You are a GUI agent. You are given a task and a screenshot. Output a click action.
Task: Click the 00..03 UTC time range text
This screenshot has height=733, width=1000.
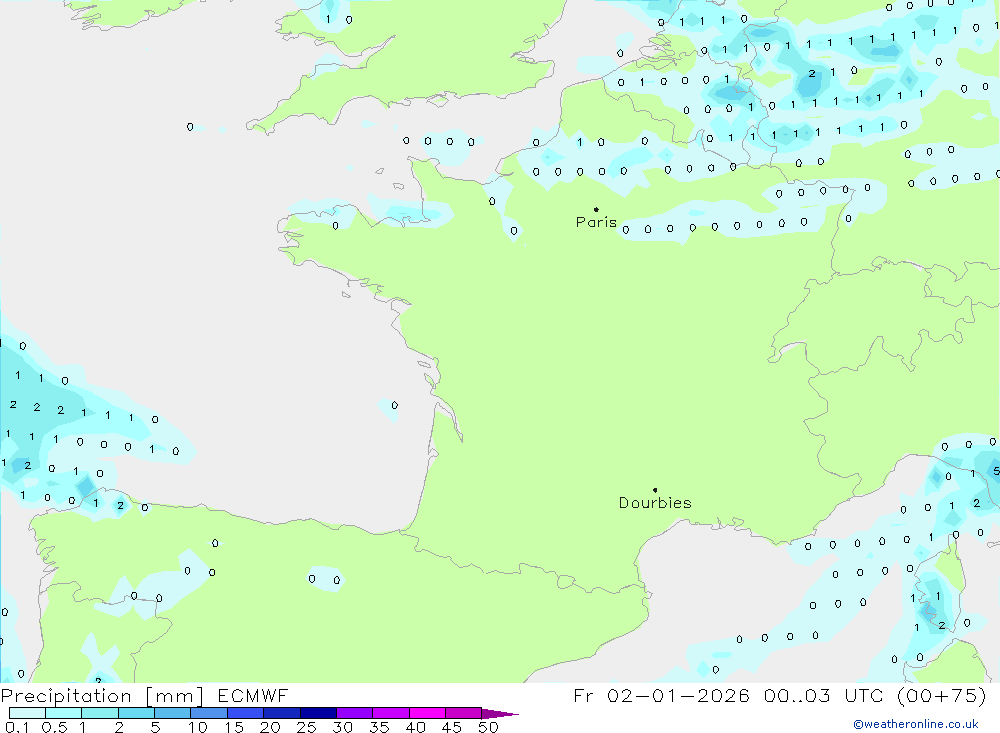pos(825,695)
